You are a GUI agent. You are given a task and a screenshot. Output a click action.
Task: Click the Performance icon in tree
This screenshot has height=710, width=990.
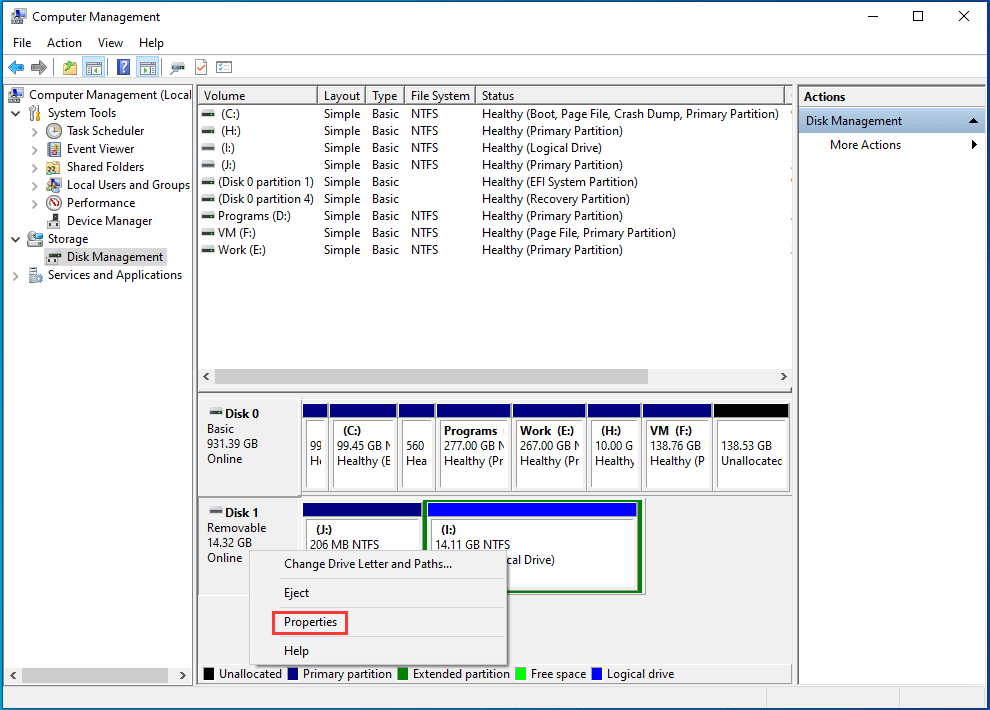pyautogui.click(x=54, y=203)
